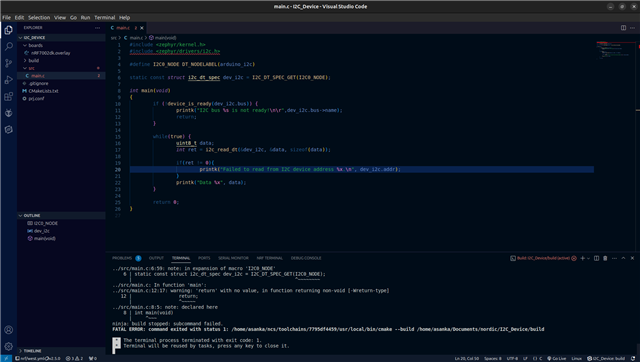Screen dimensions: 640x362
Task: Click the Ln 20, Col 50 cursor position indicator
Action: [x=467, y=358]
